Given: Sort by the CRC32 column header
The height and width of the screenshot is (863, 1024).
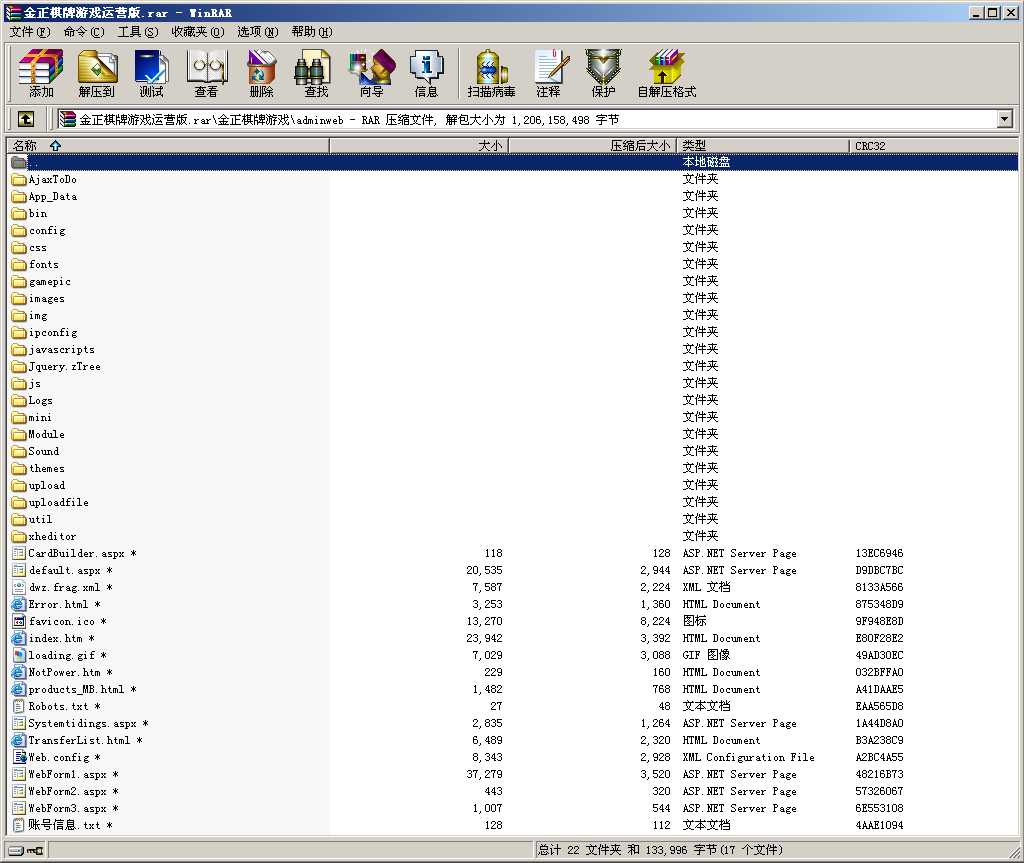Looking at the screenshot, I should 934,146.
